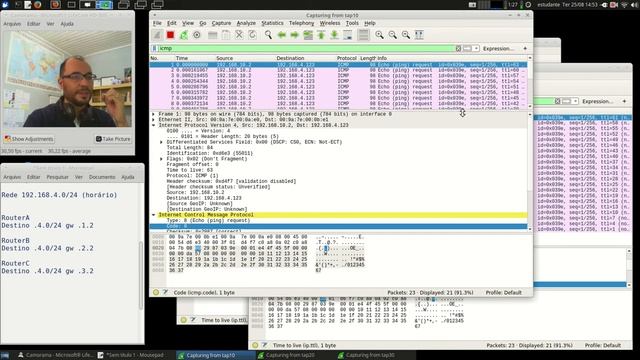Select Type: 8 Echo ping request line
This screenshot has width=640, height=360.
(208, 220)
